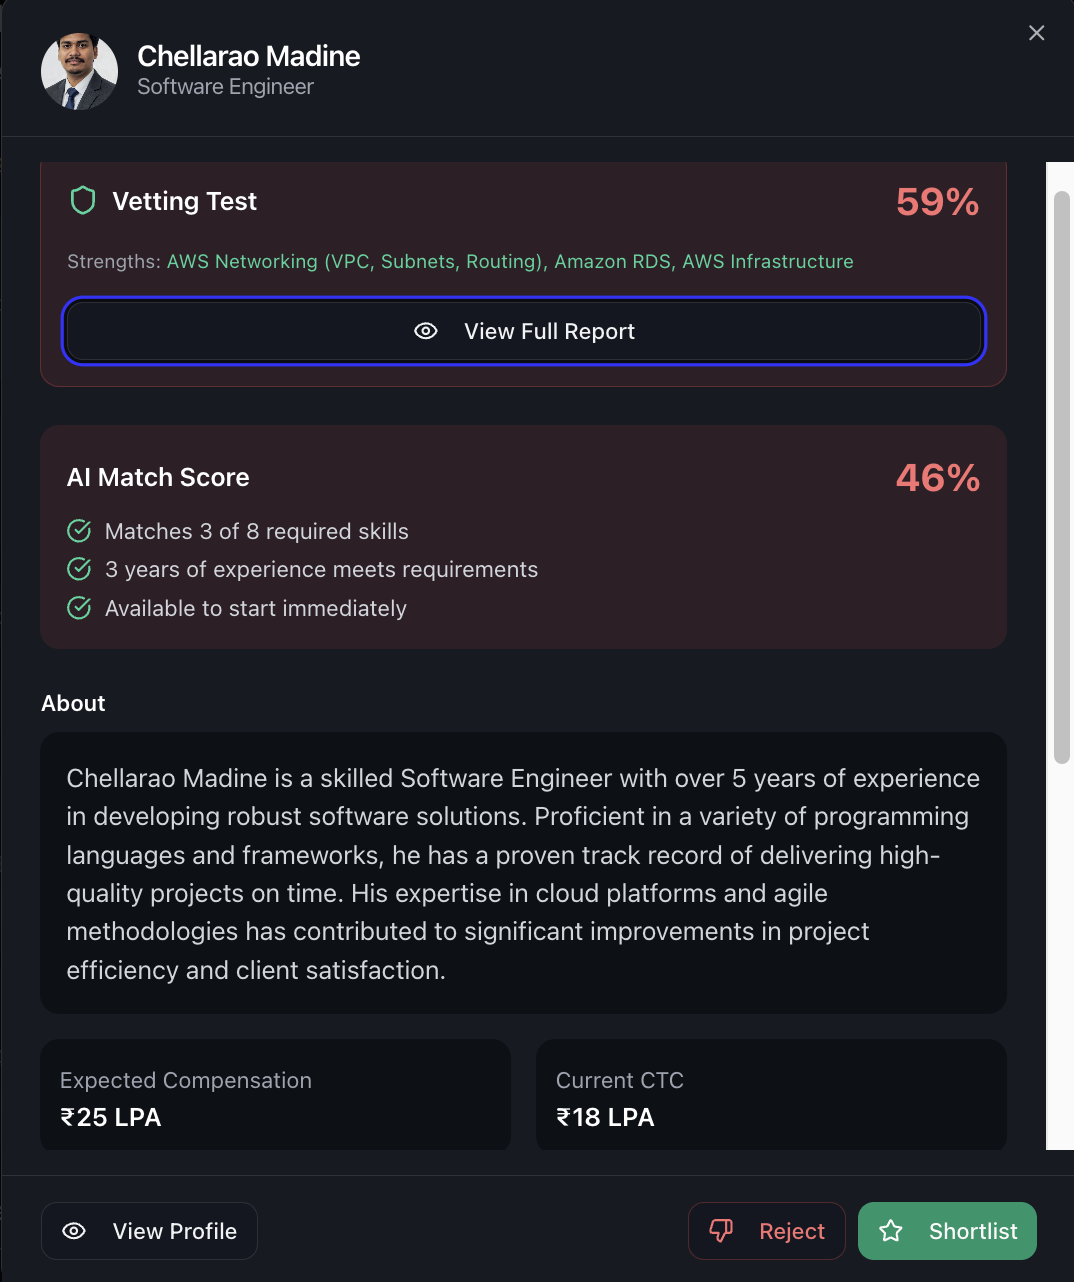1074x1282 pixels.
Task: Click the 46% AI Match Score value
Action: point(937,478)
